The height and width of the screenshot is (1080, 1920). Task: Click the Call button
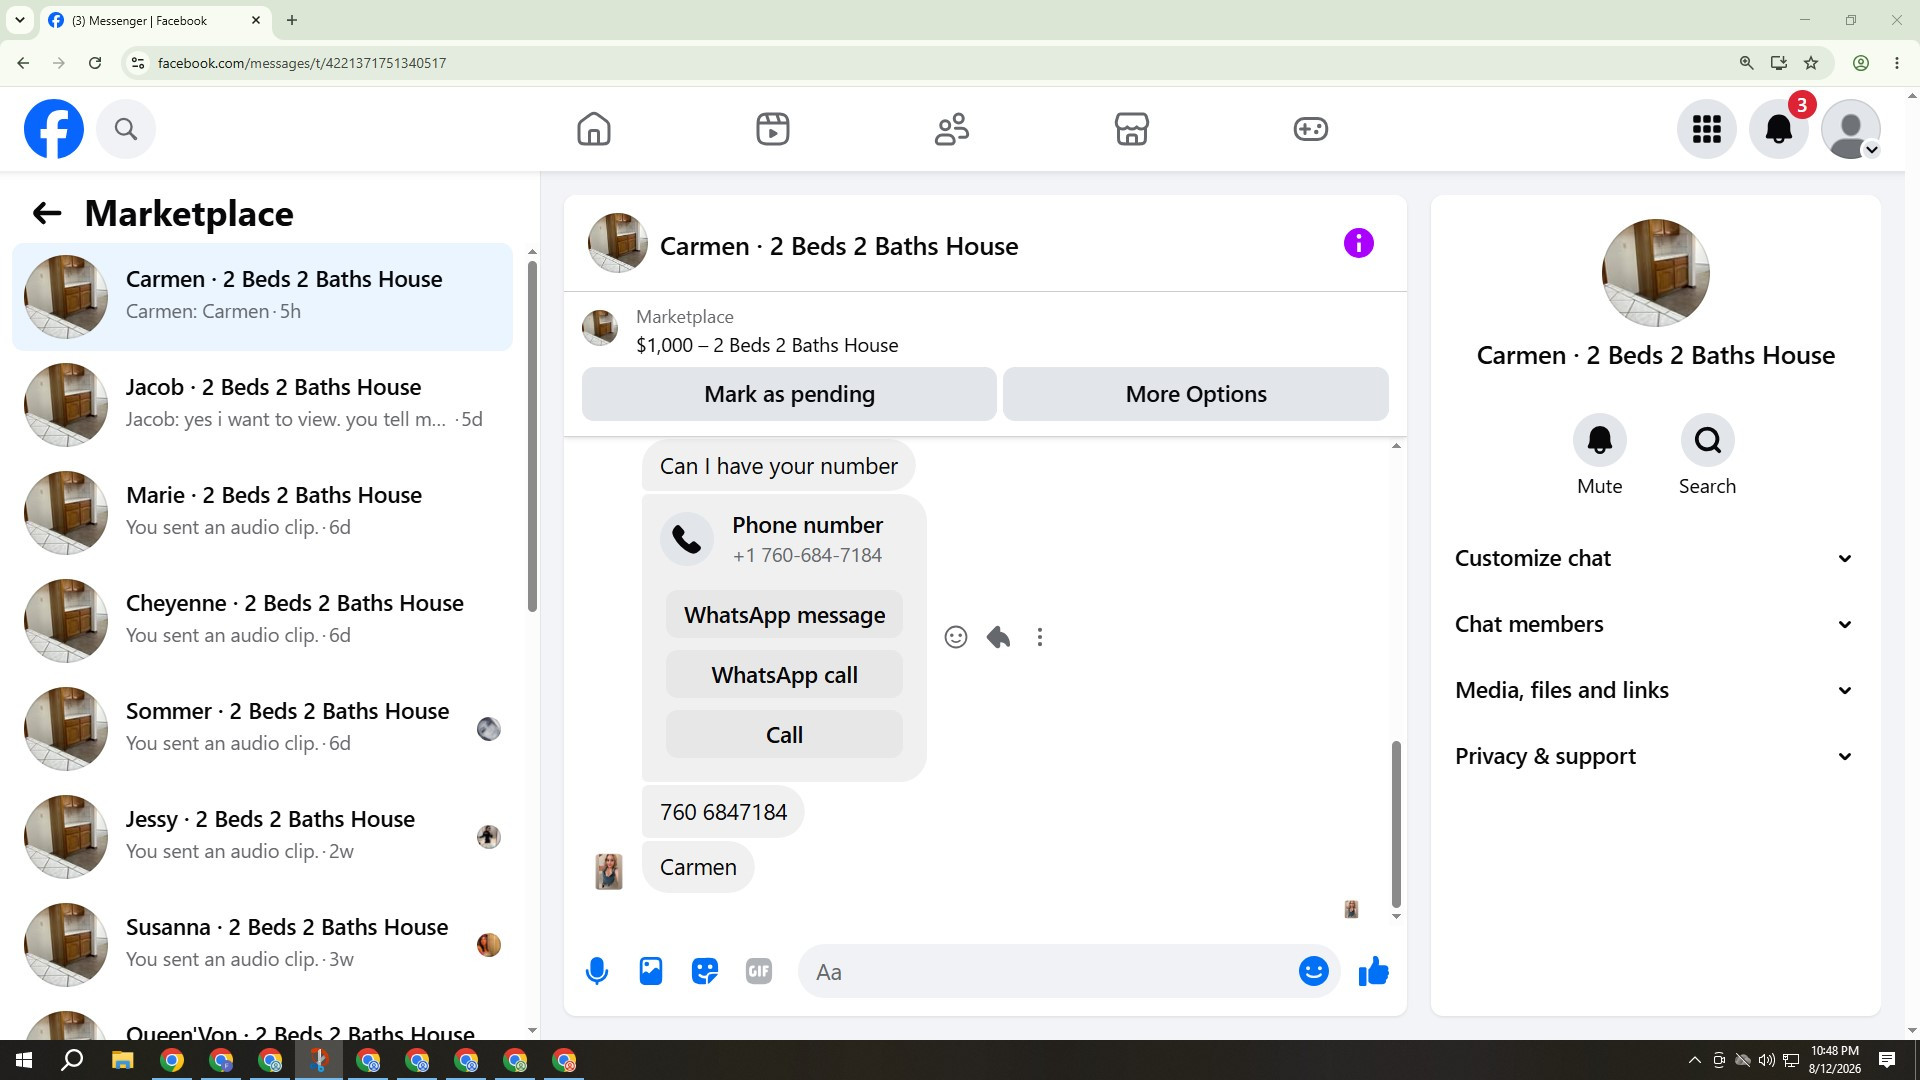click(784, 735)
